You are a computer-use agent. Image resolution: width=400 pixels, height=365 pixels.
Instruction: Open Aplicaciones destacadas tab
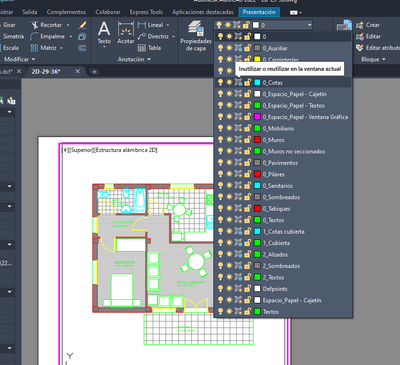(203, 12)
